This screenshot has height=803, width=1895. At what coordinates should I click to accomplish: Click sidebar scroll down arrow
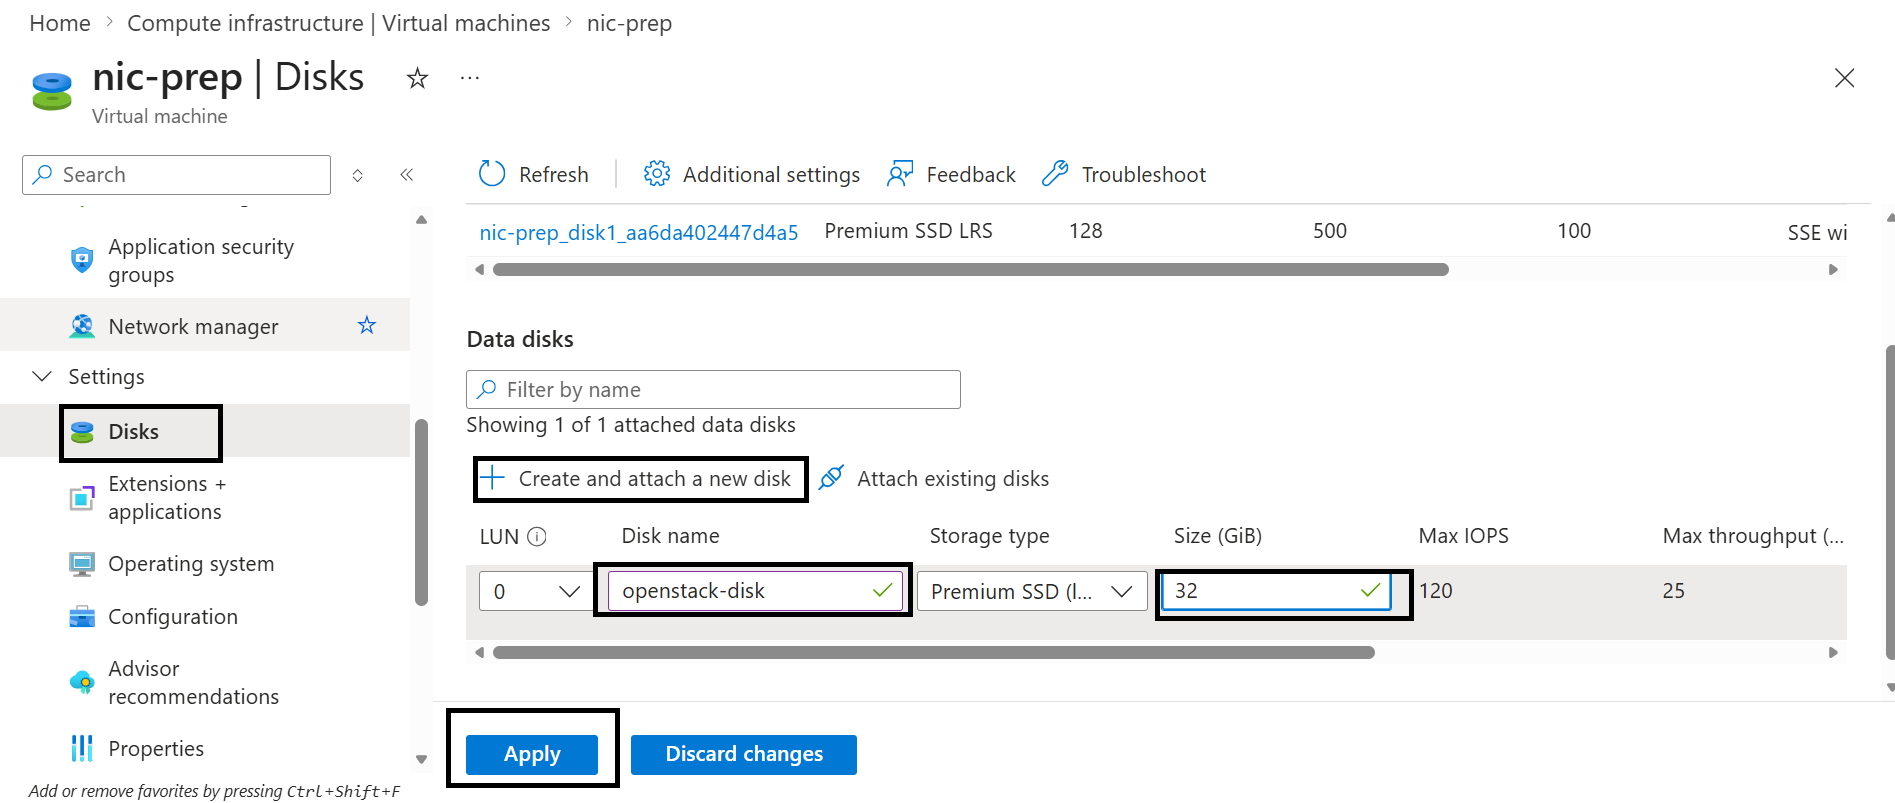421,759
